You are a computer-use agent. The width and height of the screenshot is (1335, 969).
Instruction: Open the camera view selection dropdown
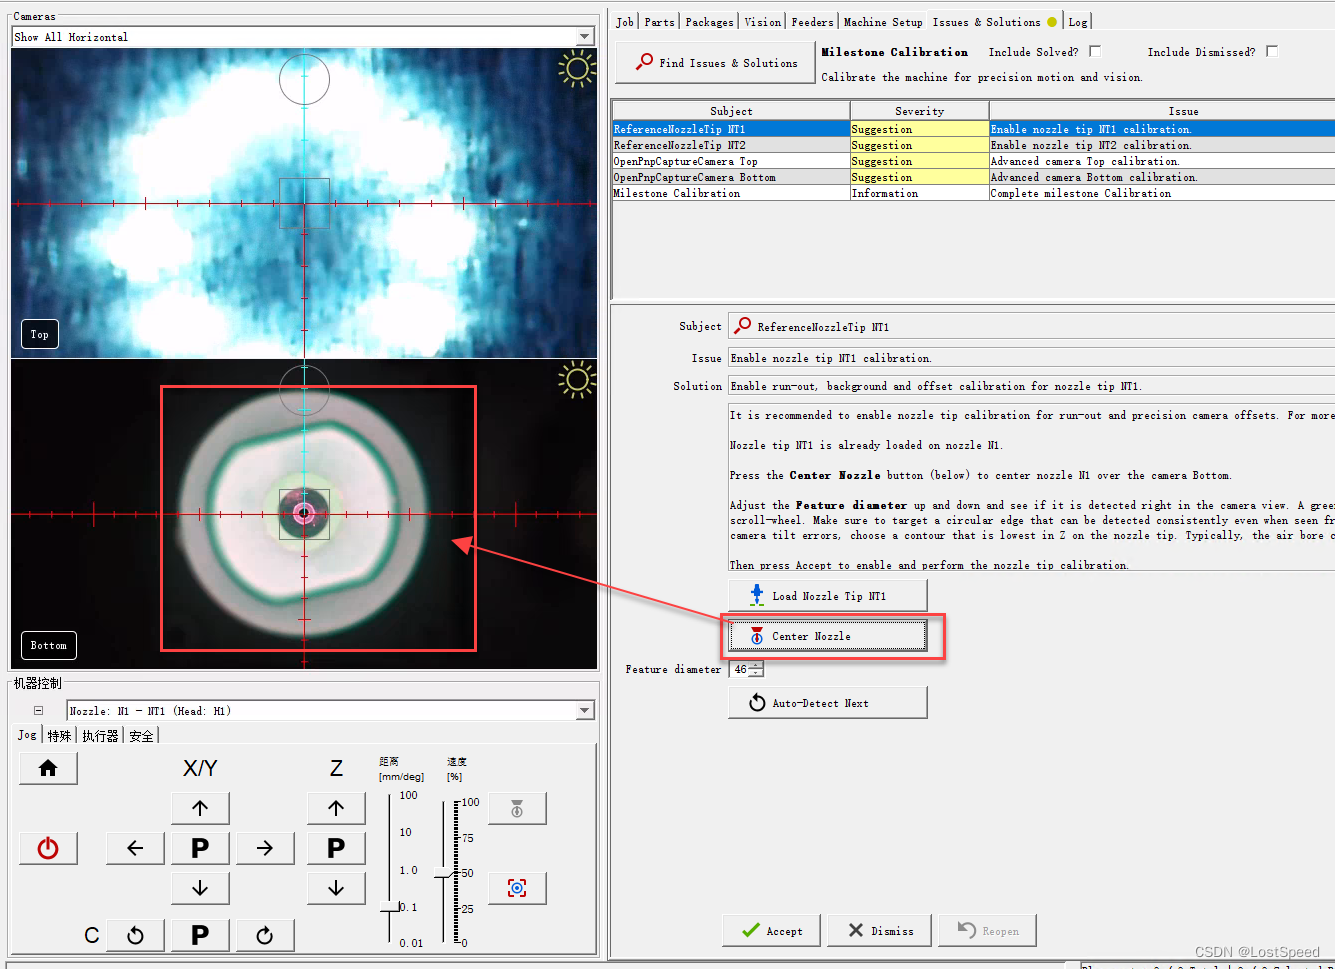click(x=585, y=37)
